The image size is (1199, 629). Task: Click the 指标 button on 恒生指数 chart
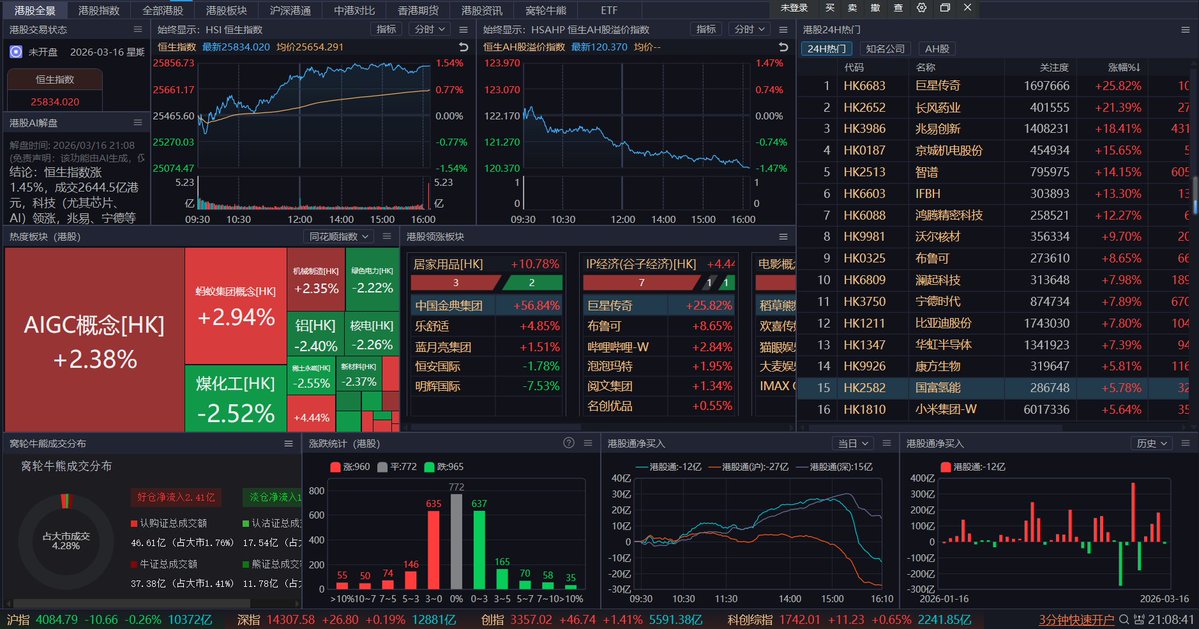click(x=386, y=29)
